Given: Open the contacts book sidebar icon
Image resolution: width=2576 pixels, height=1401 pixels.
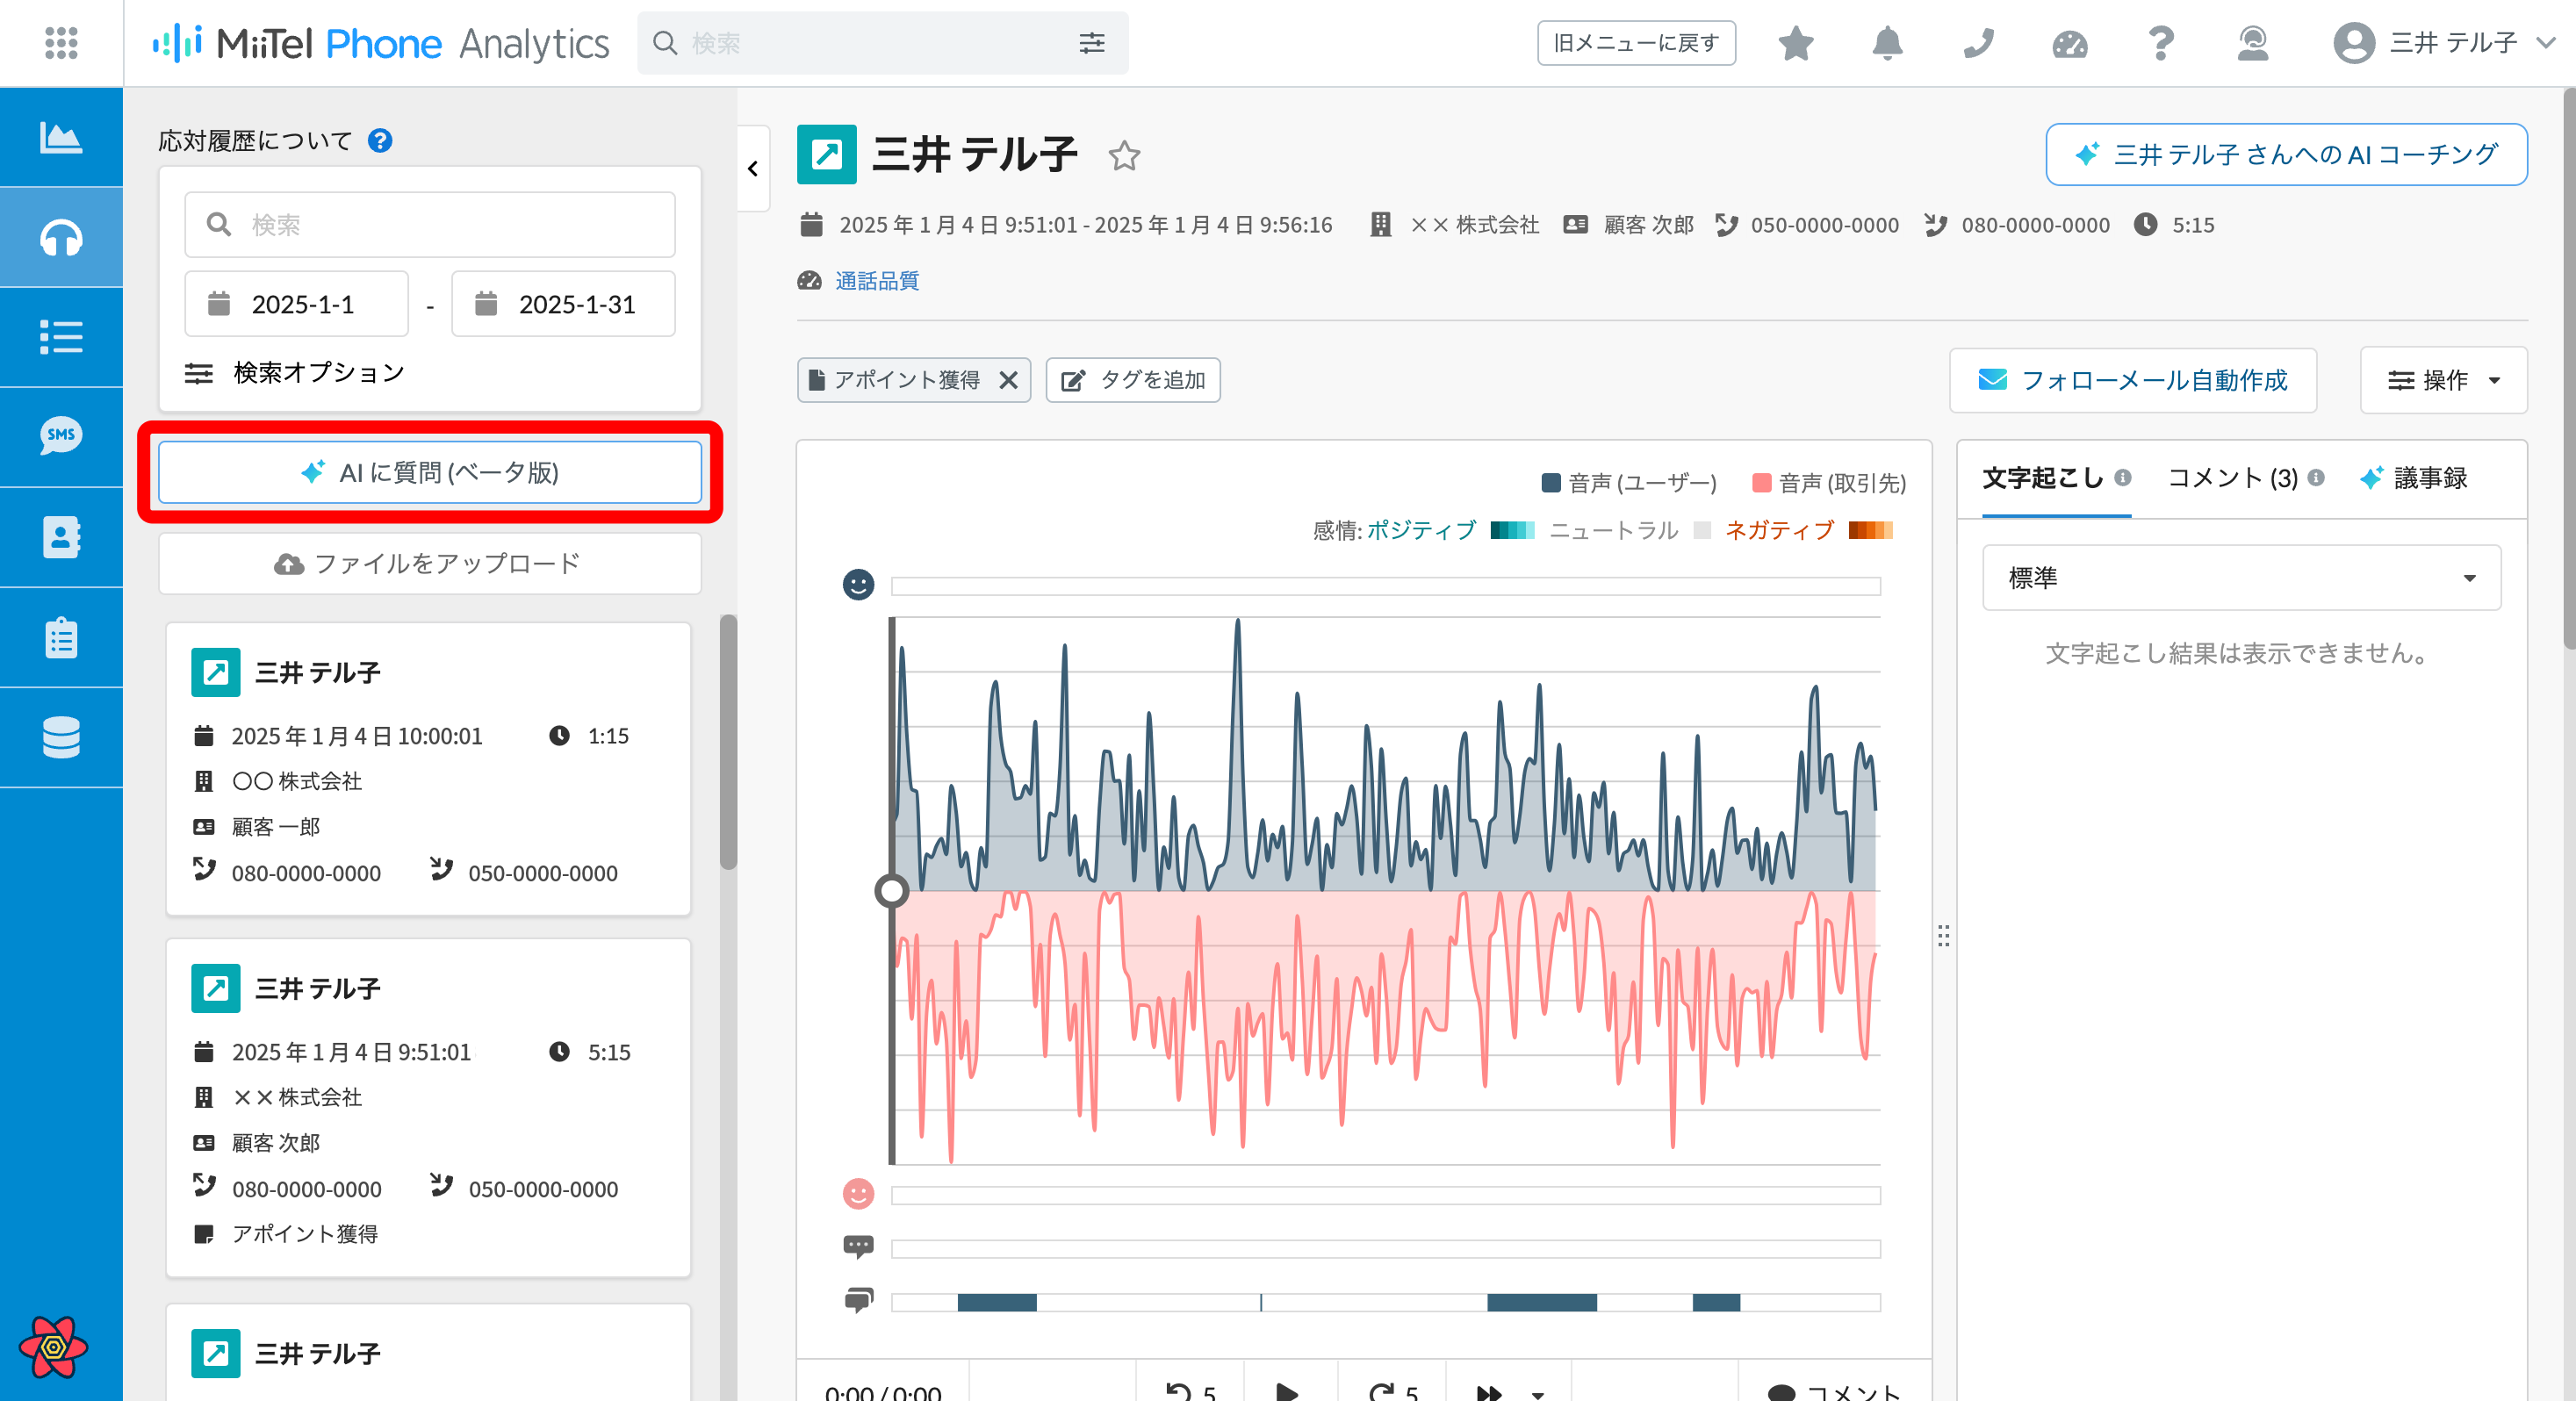Looking at the screenshot, I should (x=61, y=537).
